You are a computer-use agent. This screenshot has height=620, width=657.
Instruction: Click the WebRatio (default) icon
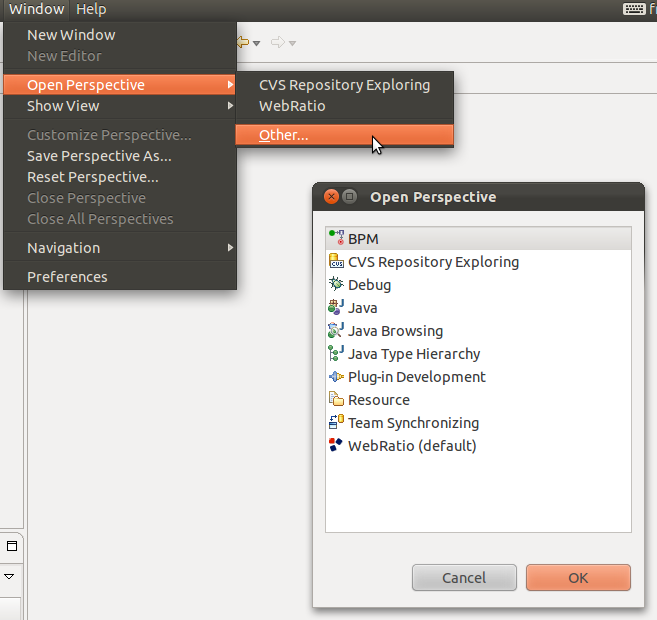click(x=336, y=444)
